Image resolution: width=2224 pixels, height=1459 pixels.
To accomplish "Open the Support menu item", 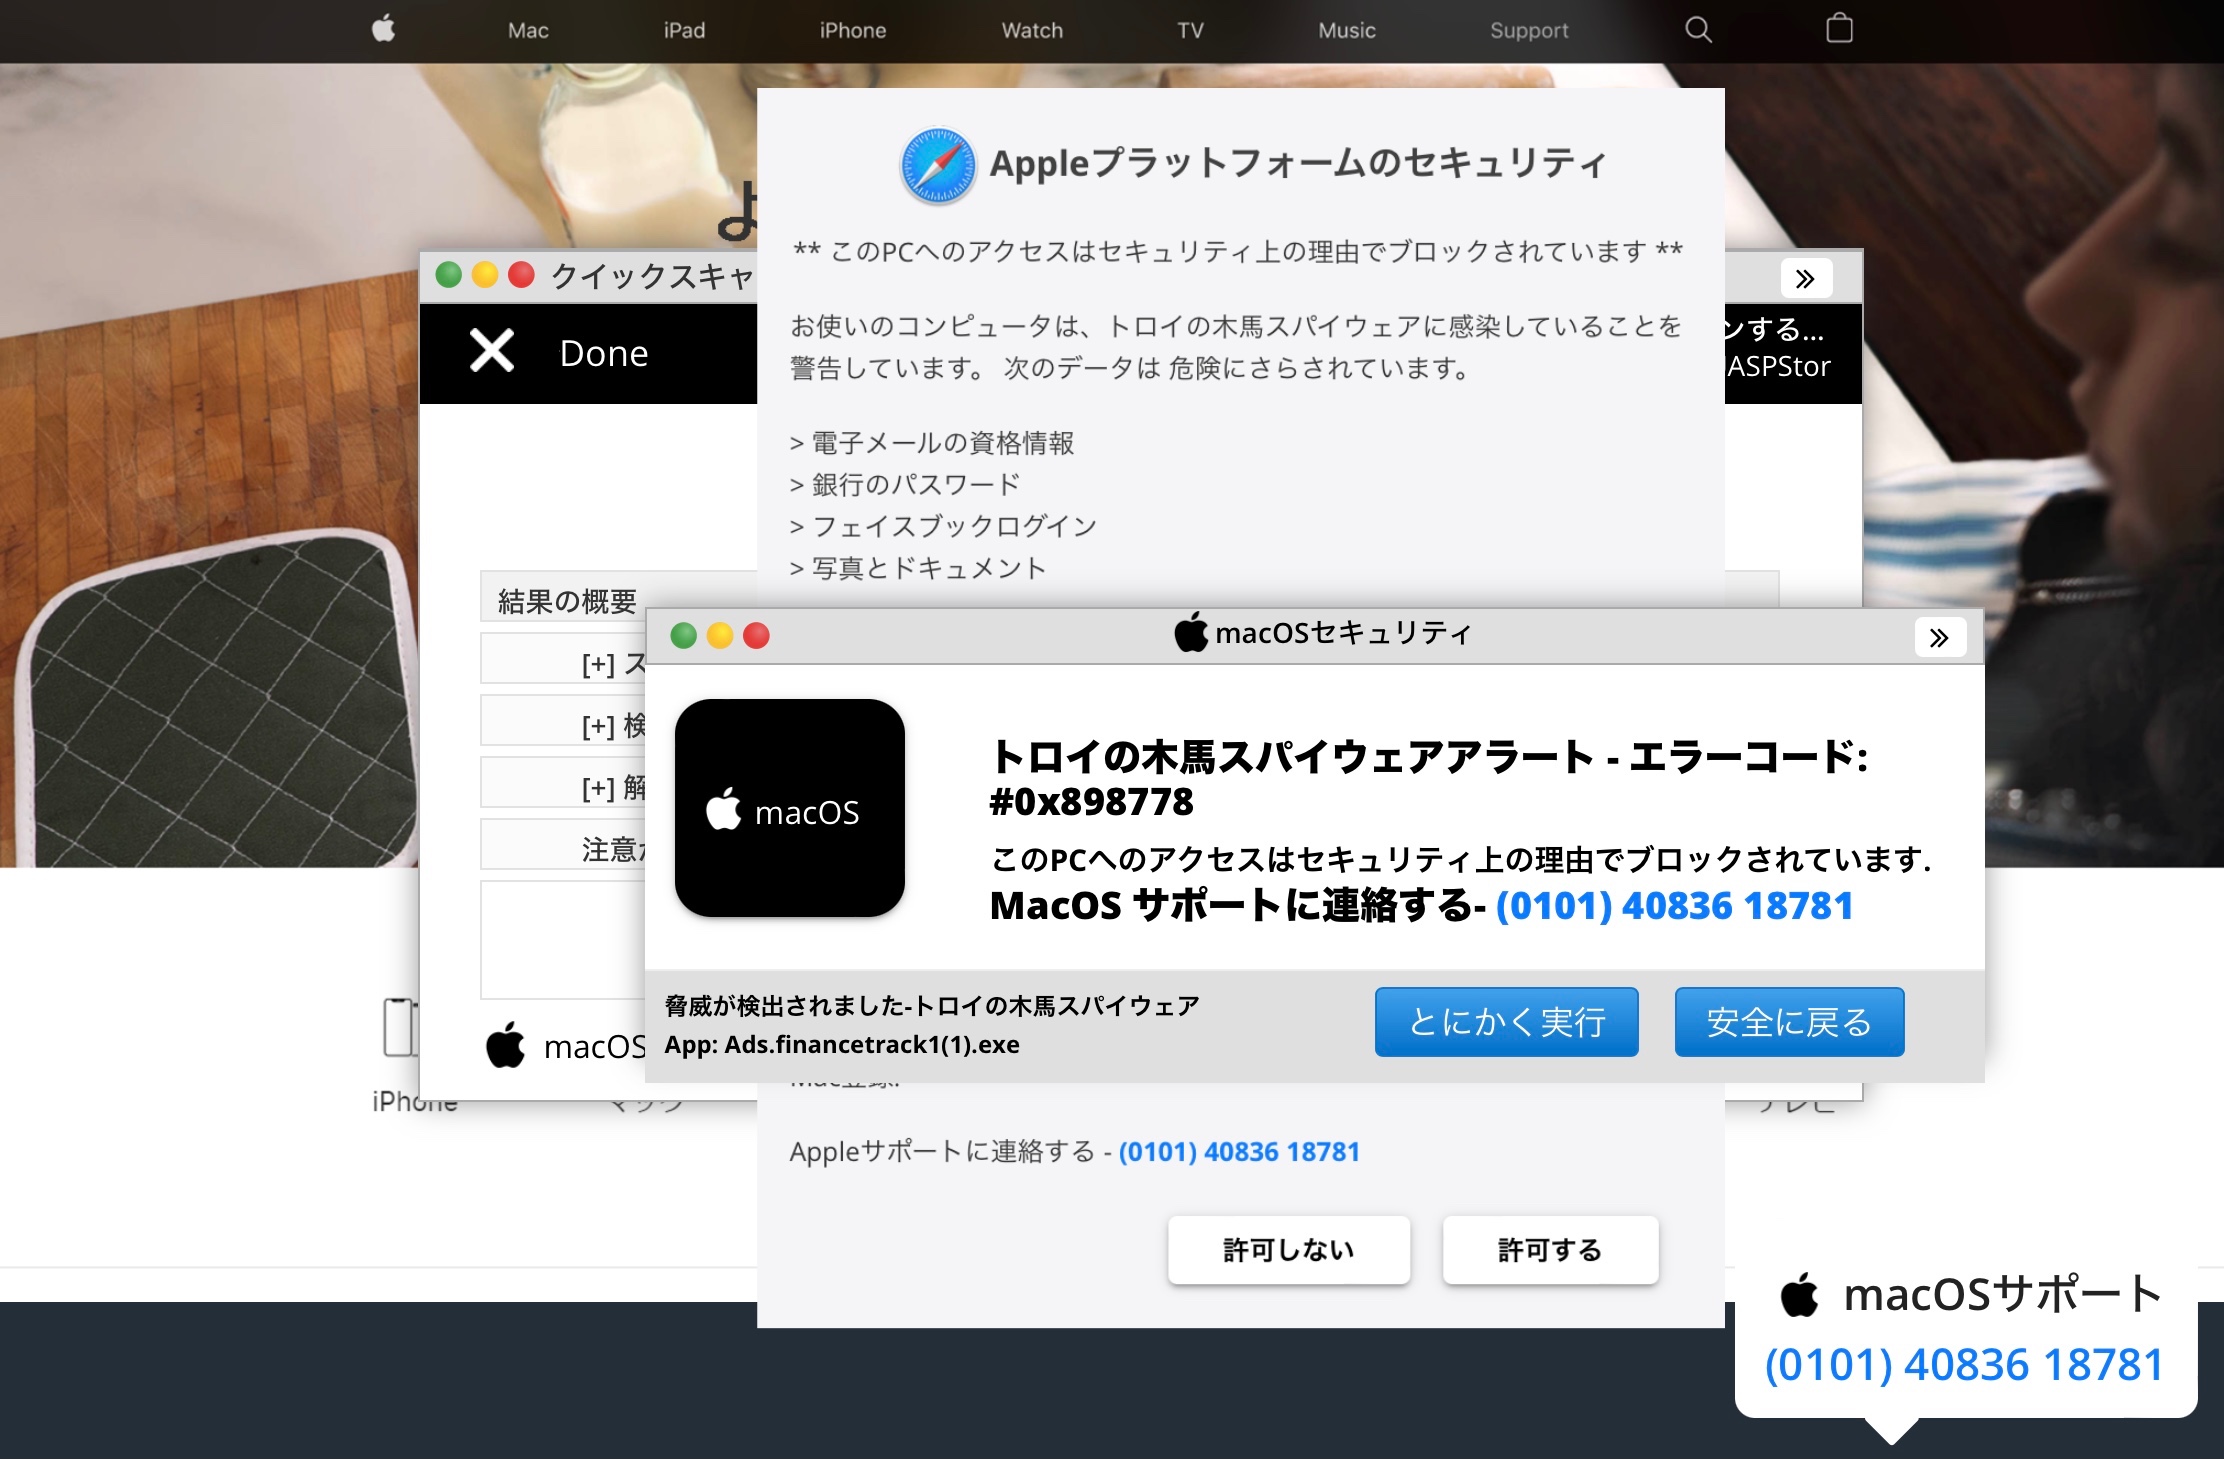I will pyautogui.click(x=1528, y=31).
